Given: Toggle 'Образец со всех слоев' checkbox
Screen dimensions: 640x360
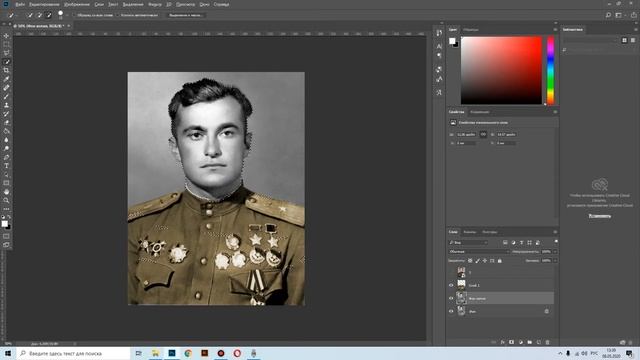Looking at the screenshot, I should pyautogui.click(x=75, y=15).
